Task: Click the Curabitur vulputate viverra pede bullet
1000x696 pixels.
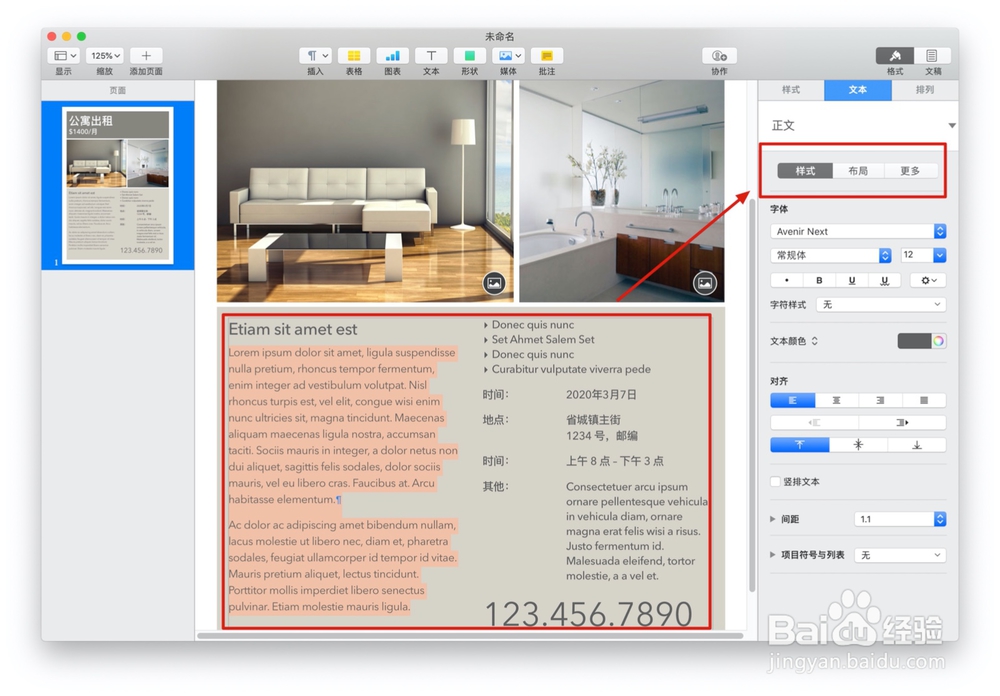Action: tap(571, 369)
